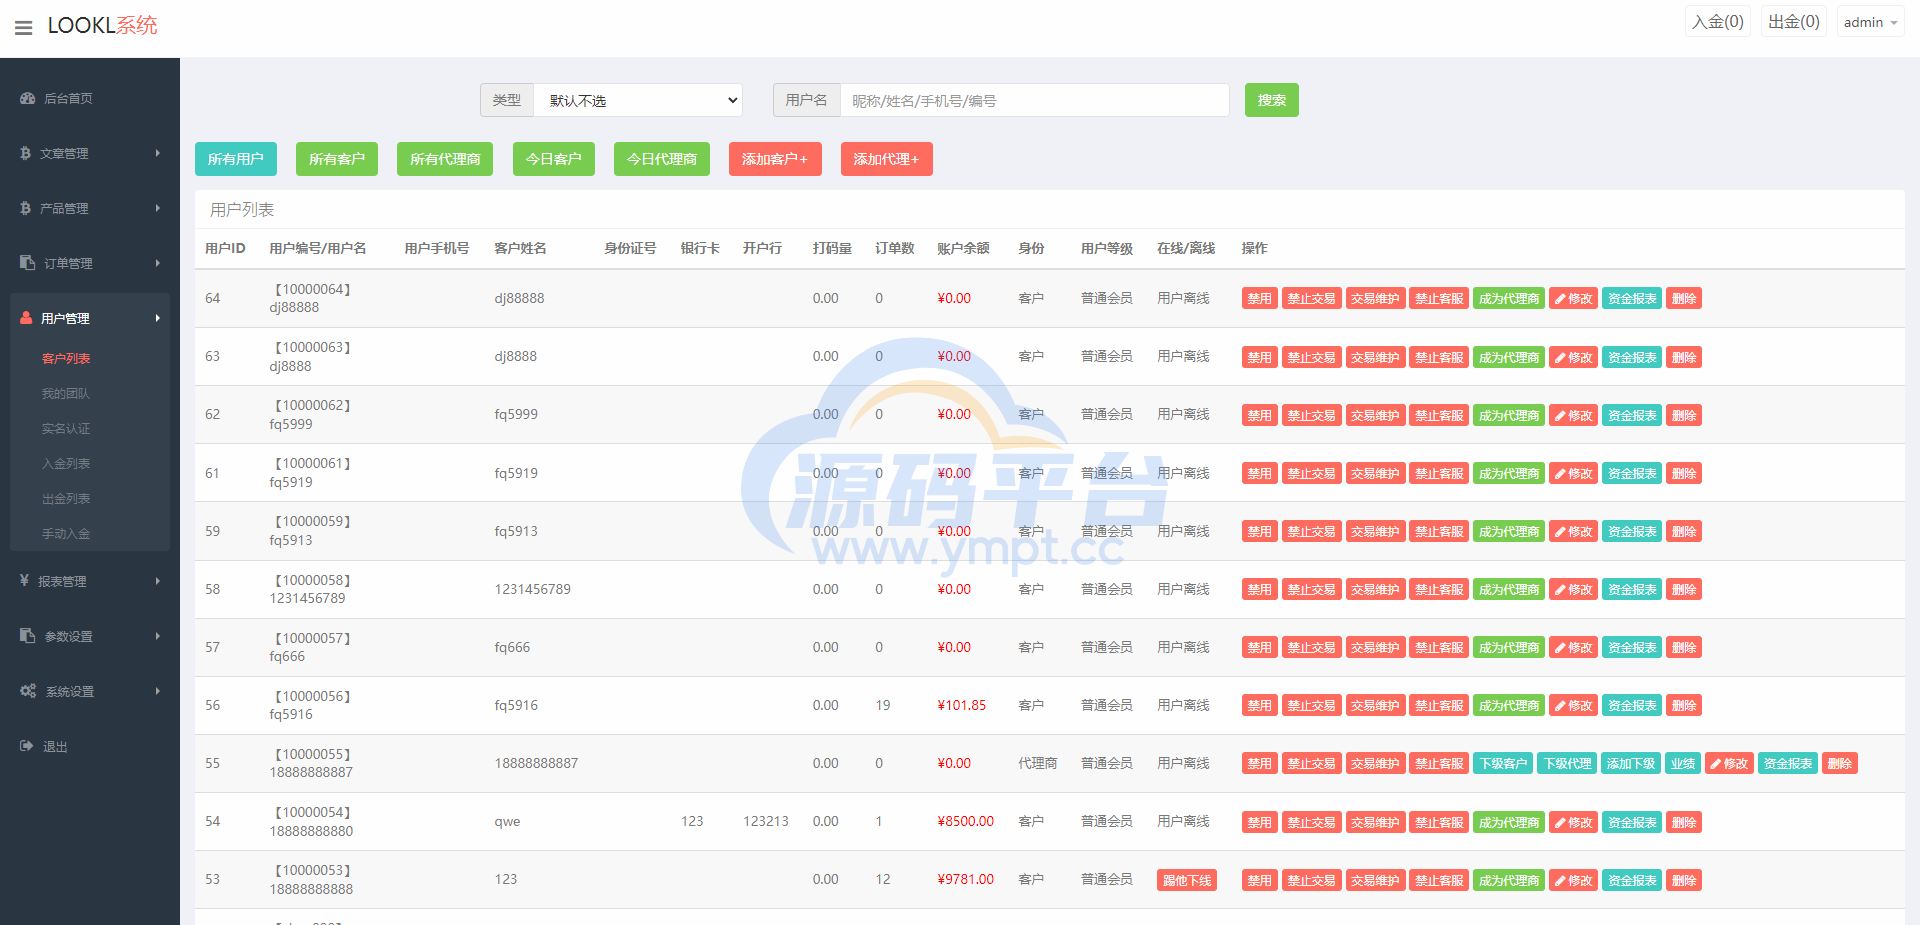This screenshot has height=925, width=1920.
Task: Click 禁止客服 for user 61
Action: point(1439,473)
